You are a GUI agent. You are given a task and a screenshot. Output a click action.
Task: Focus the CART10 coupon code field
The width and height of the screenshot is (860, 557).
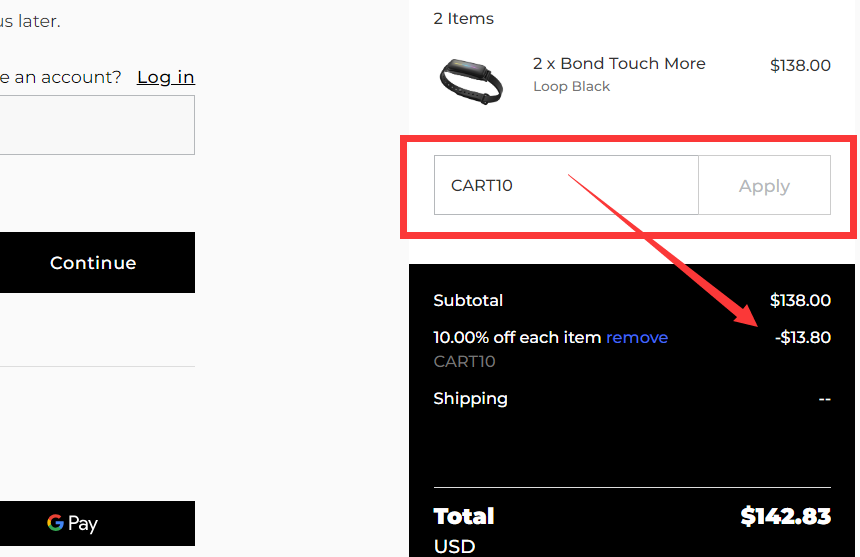[x=566, y=185]
